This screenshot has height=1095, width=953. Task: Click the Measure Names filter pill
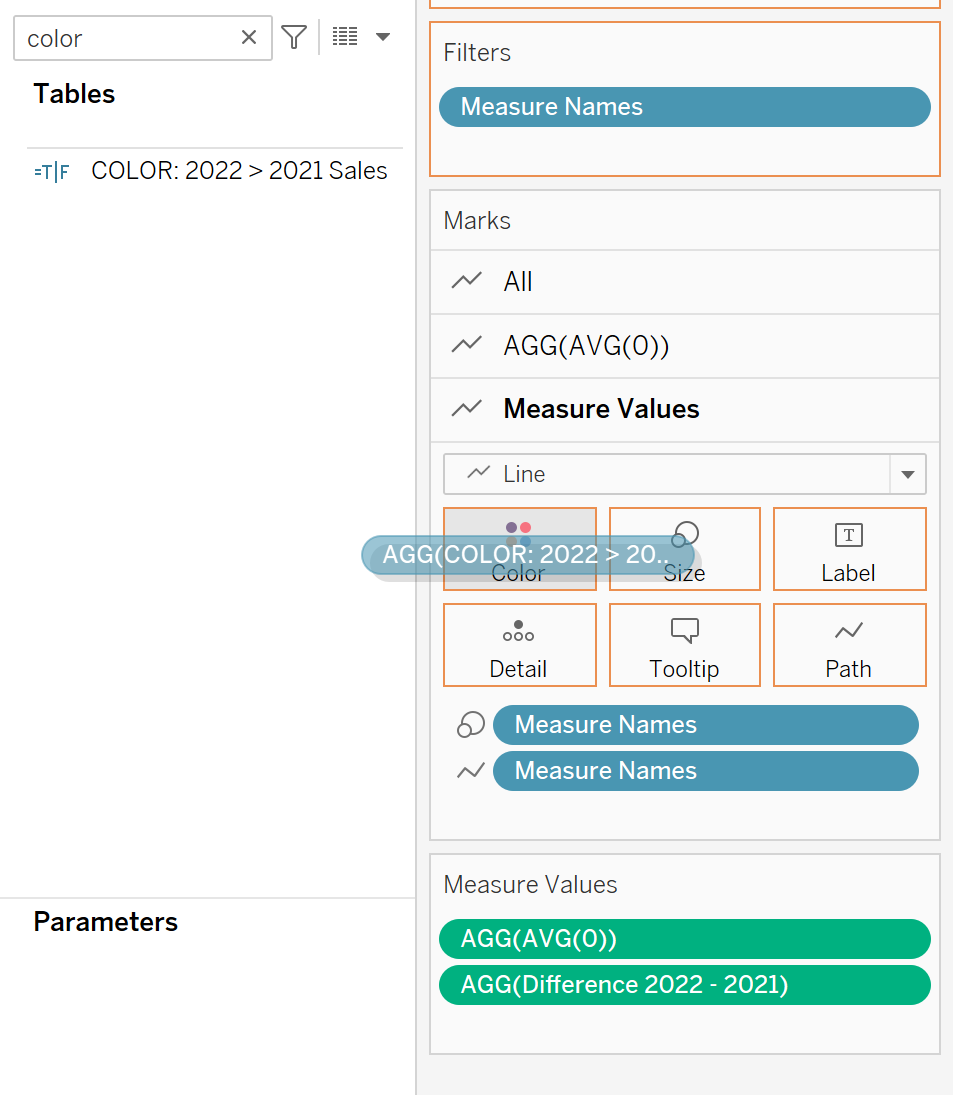[x=684, y=107]
